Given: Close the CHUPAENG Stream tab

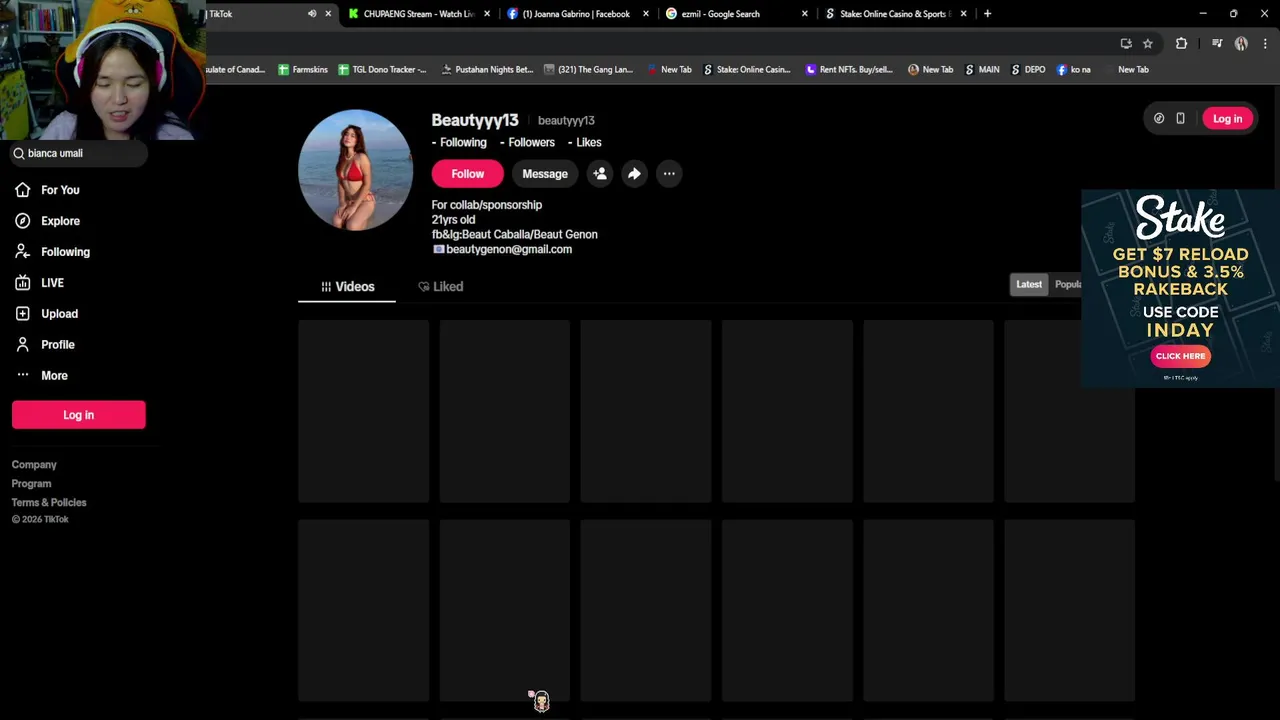Looking at the screenshot, I should [487, 14].
